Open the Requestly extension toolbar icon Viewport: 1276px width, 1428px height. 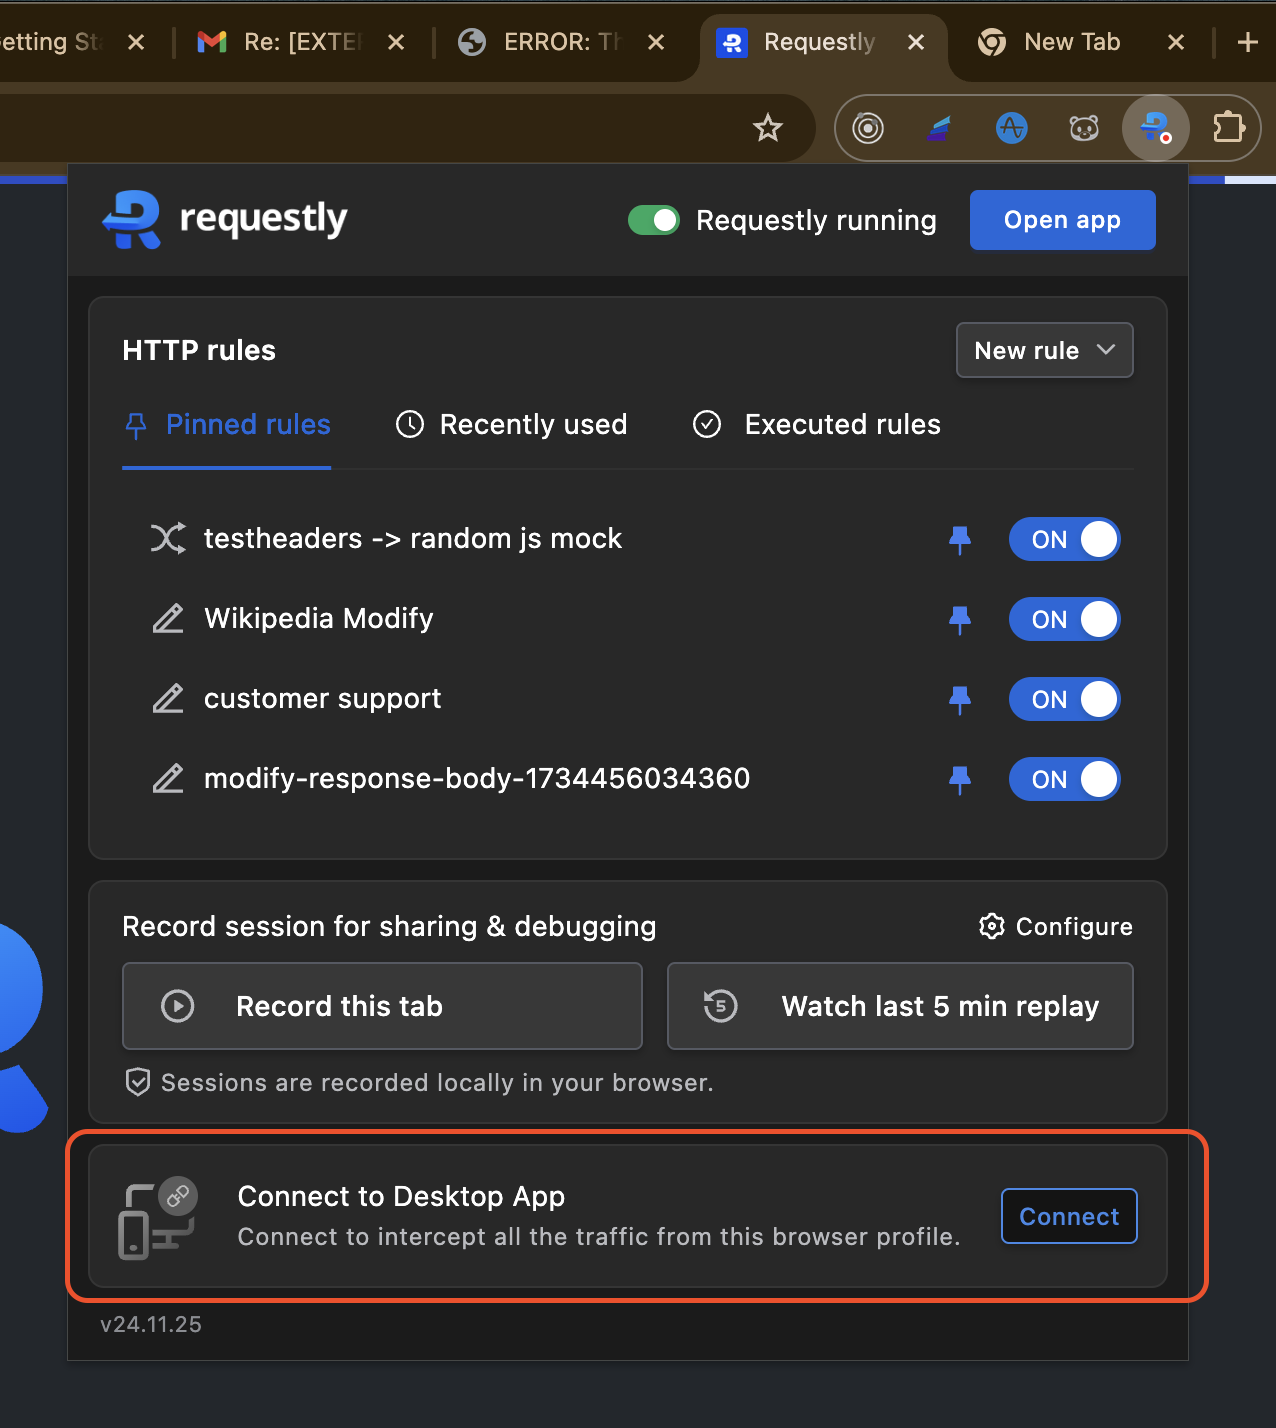[x=1155, y=128]
